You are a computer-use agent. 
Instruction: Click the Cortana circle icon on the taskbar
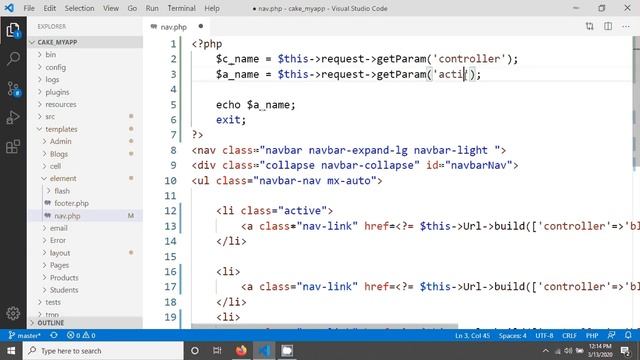[x=195, y=351]
